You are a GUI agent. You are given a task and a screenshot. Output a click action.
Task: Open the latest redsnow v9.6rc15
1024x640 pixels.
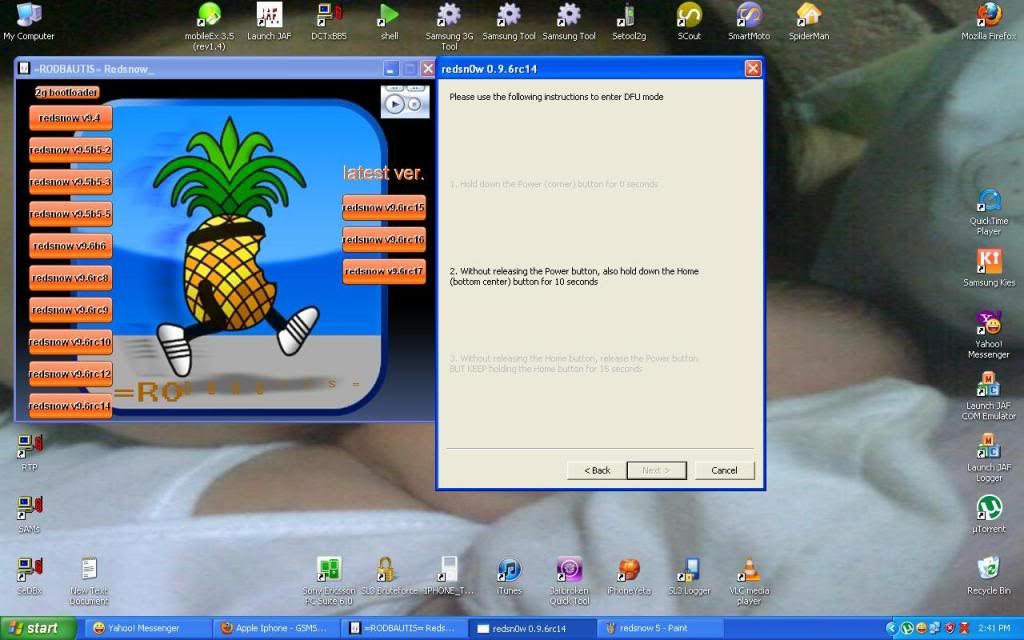(x=383, y=208)
